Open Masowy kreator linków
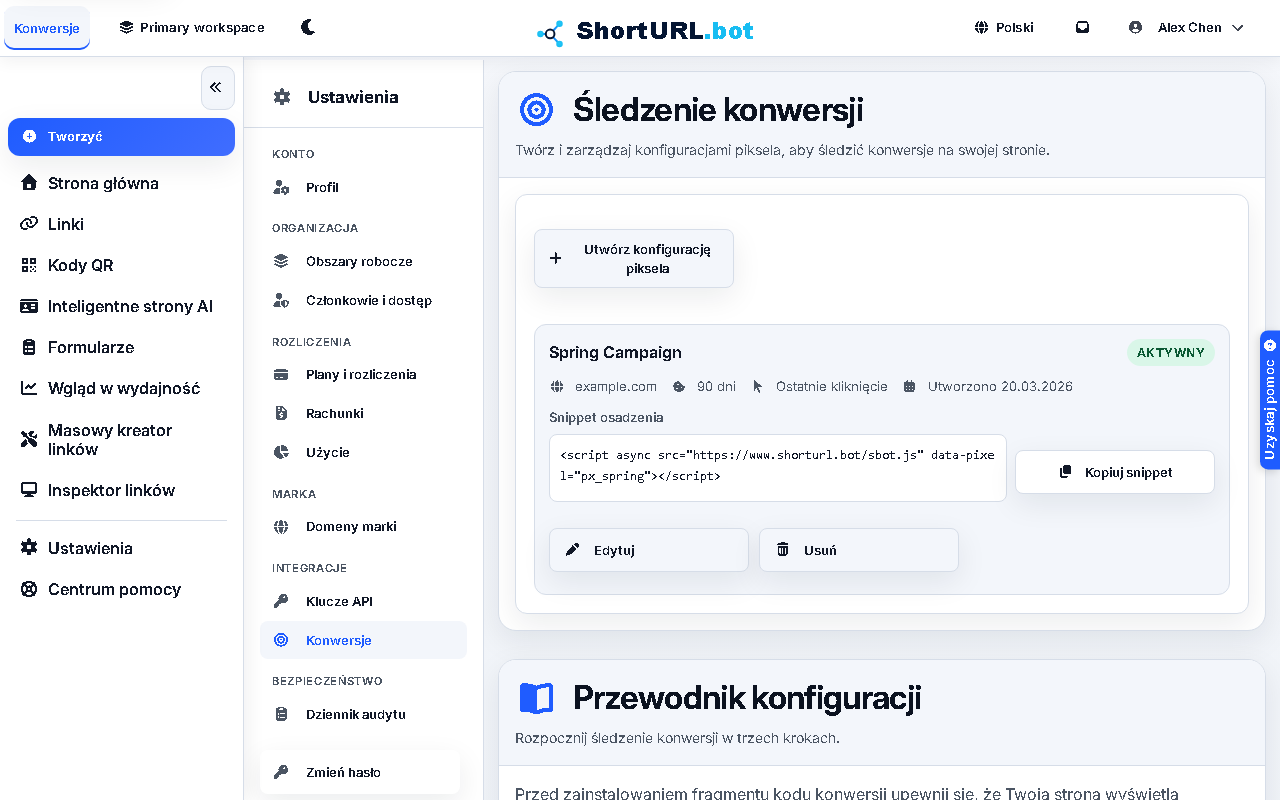This screenshot has height=800, width=1280. pos(121,439)
